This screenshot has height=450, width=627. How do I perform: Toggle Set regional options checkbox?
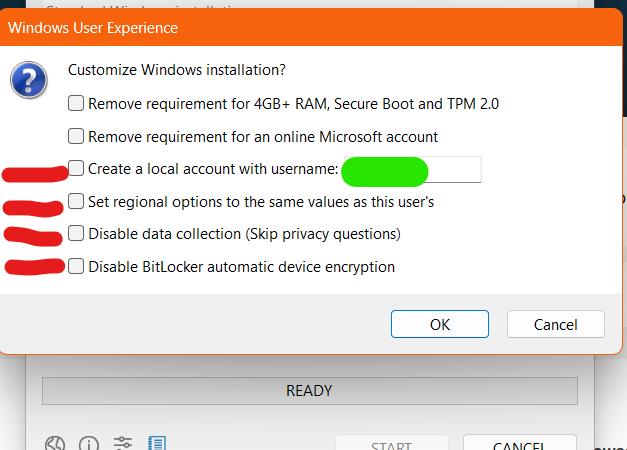pyautogui.click(x=76, y=202)
